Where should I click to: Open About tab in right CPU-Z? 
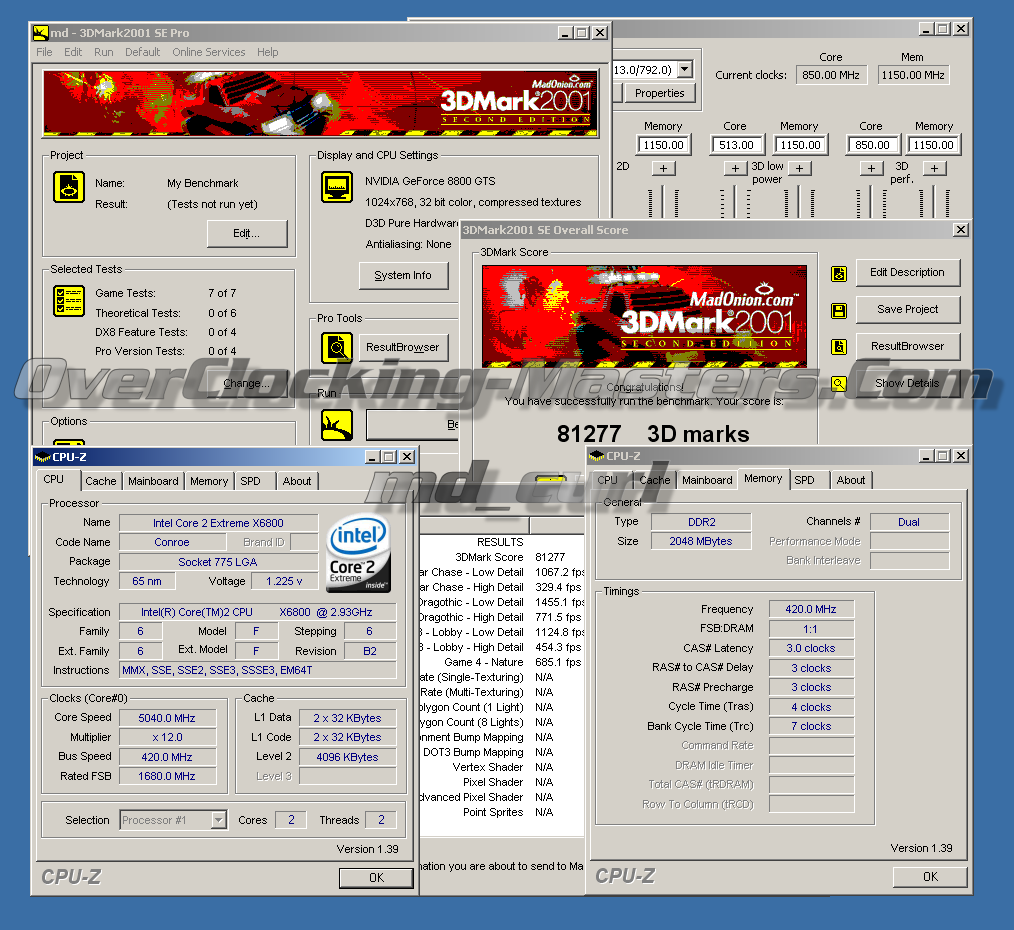(850, 480)
